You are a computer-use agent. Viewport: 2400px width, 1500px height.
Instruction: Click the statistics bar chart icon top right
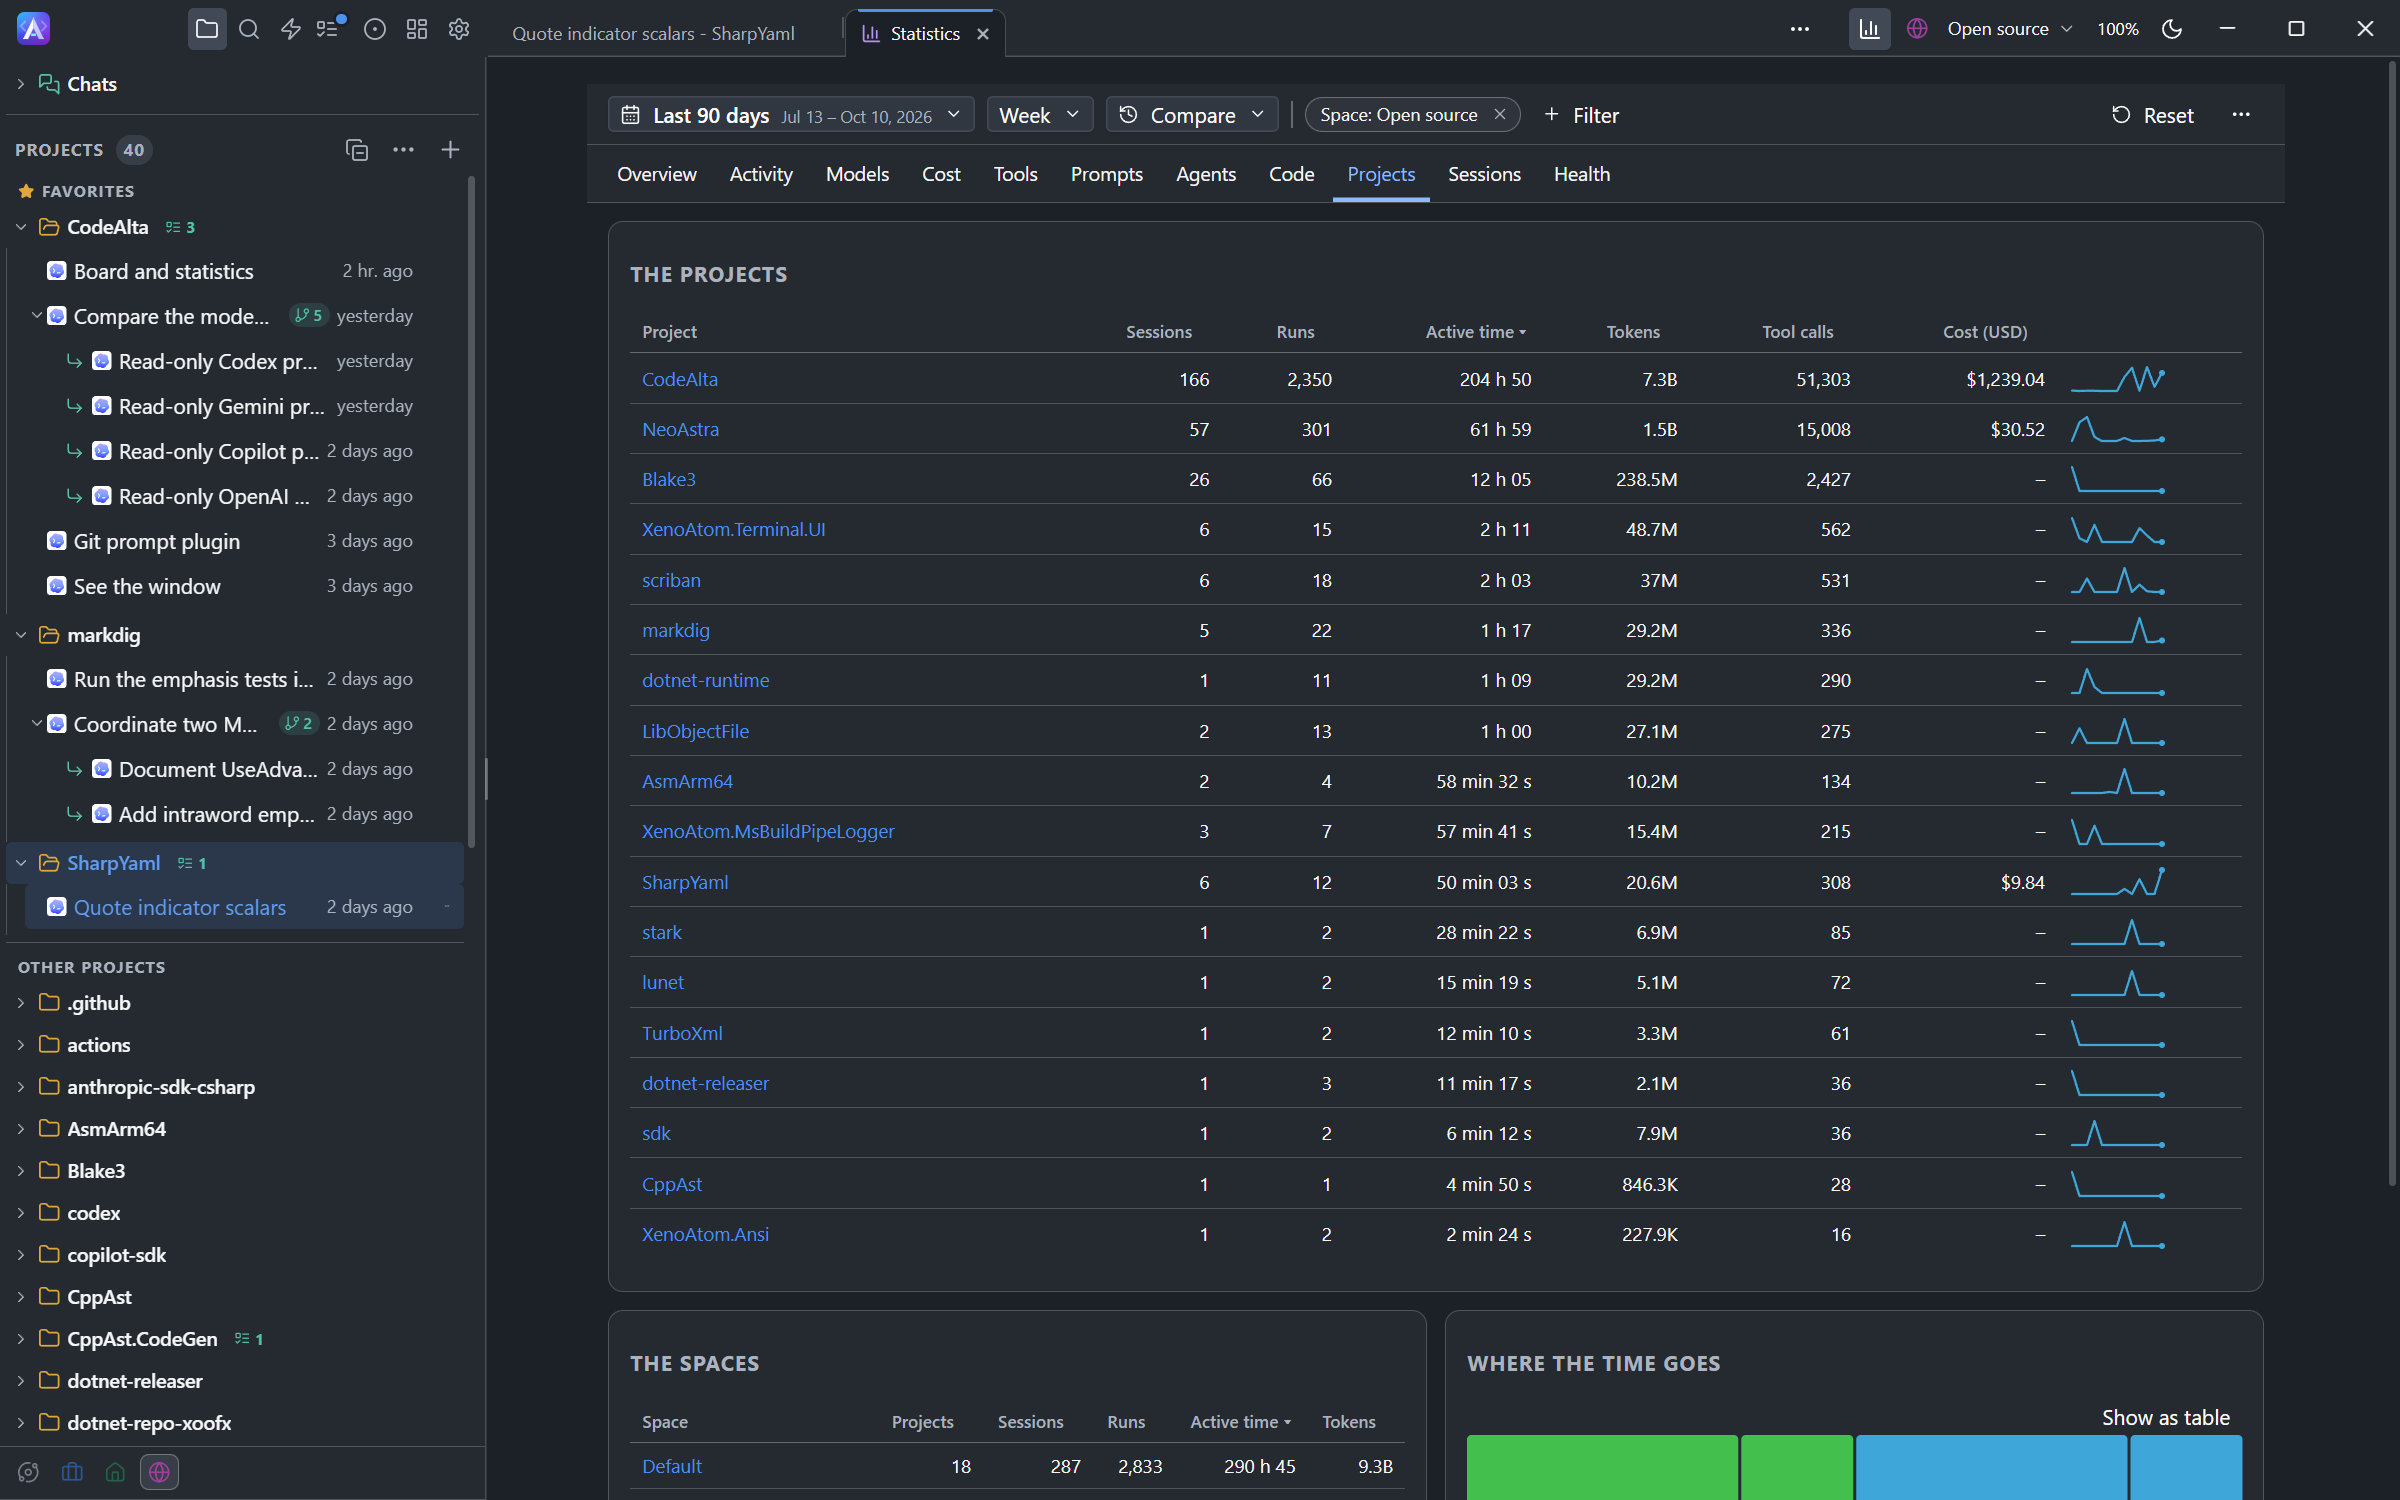(x=1869, y=30)
